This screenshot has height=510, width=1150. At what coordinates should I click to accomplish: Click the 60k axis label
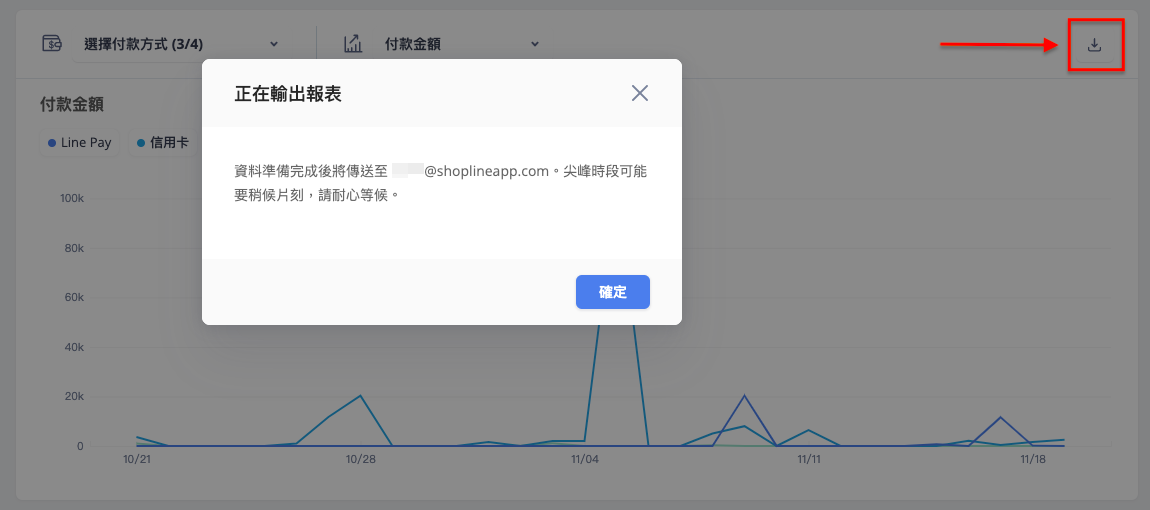click(x=73, y=298)
